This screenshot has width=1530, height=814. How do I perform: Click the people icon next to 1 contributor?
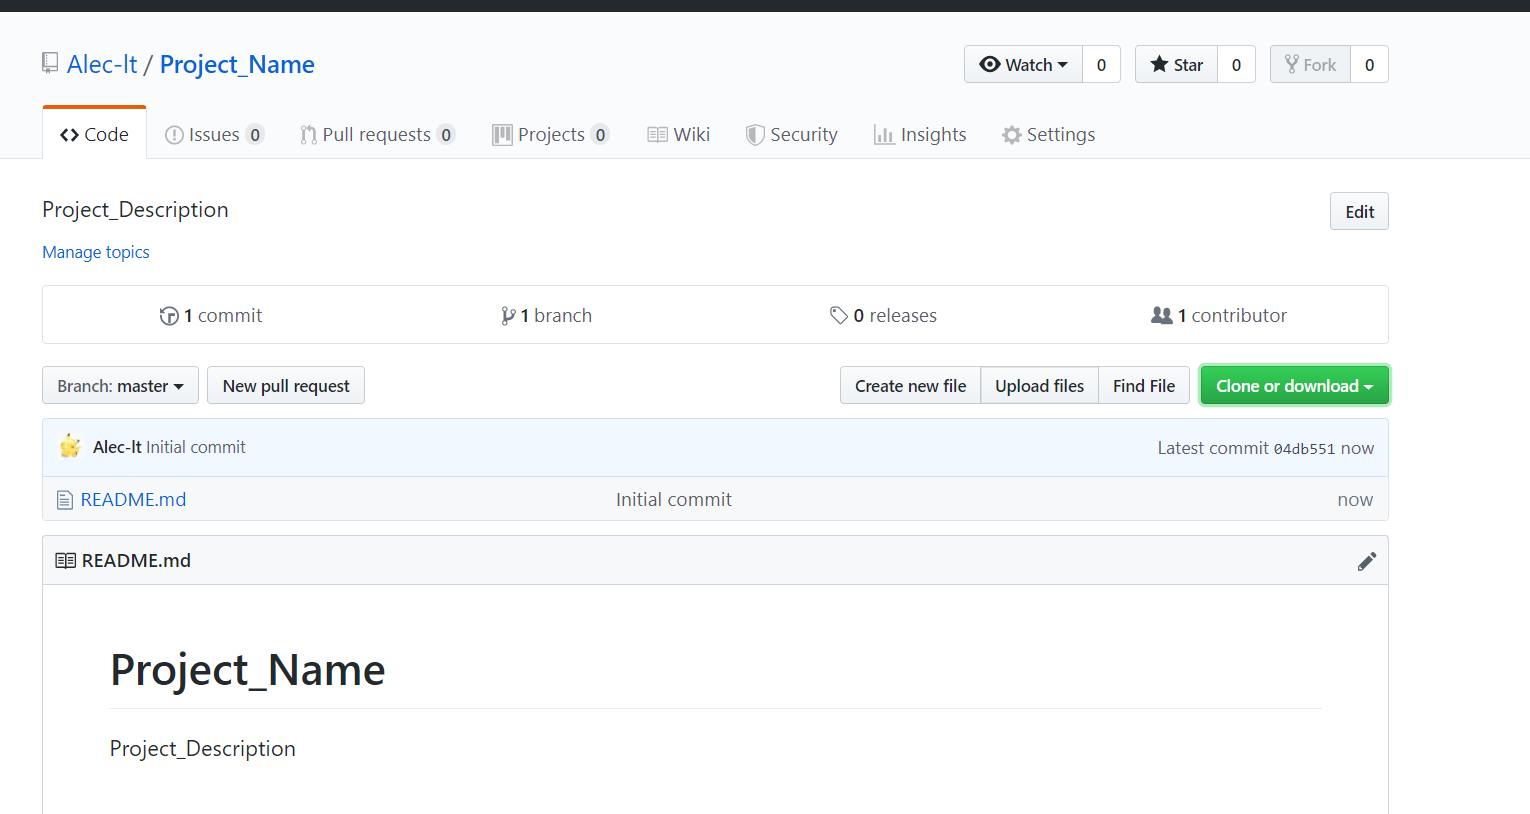[1162, 315]
